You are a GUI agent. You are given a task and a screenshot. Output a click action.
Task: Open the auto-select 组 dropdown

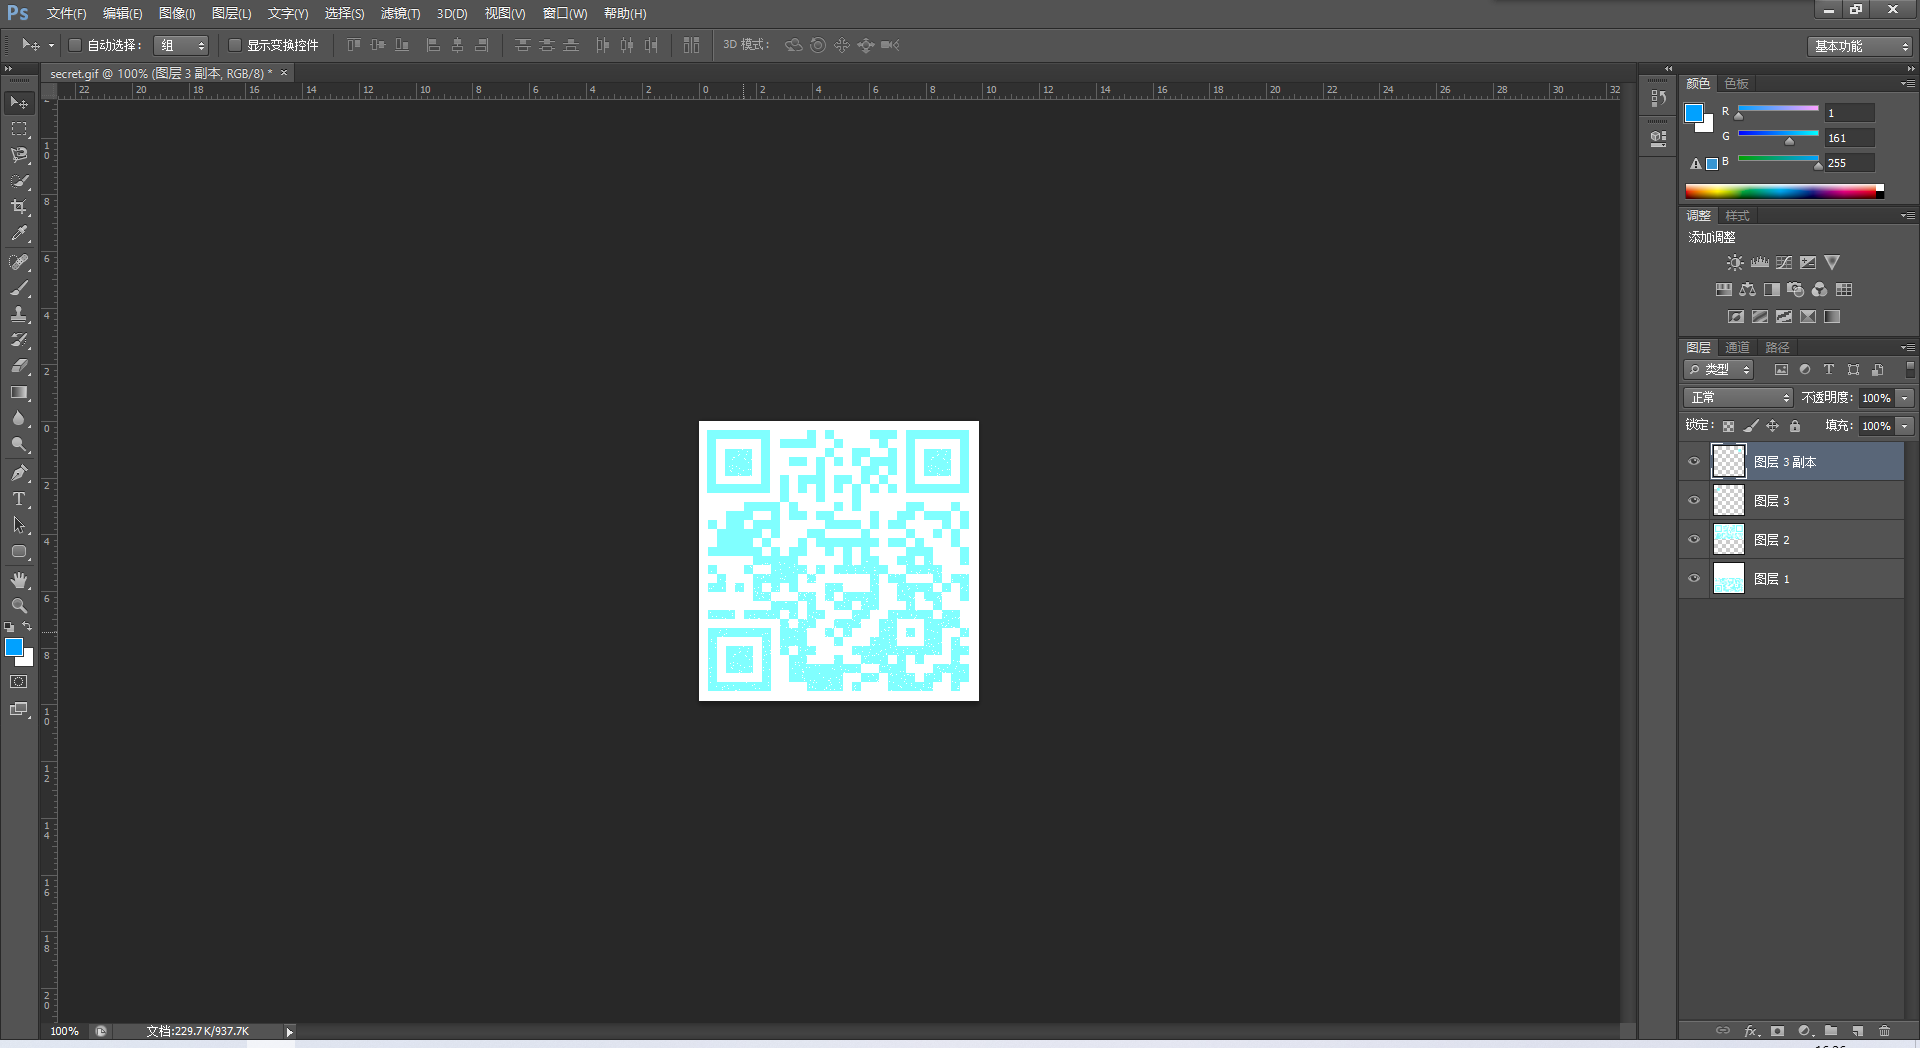tap(181, 45)
